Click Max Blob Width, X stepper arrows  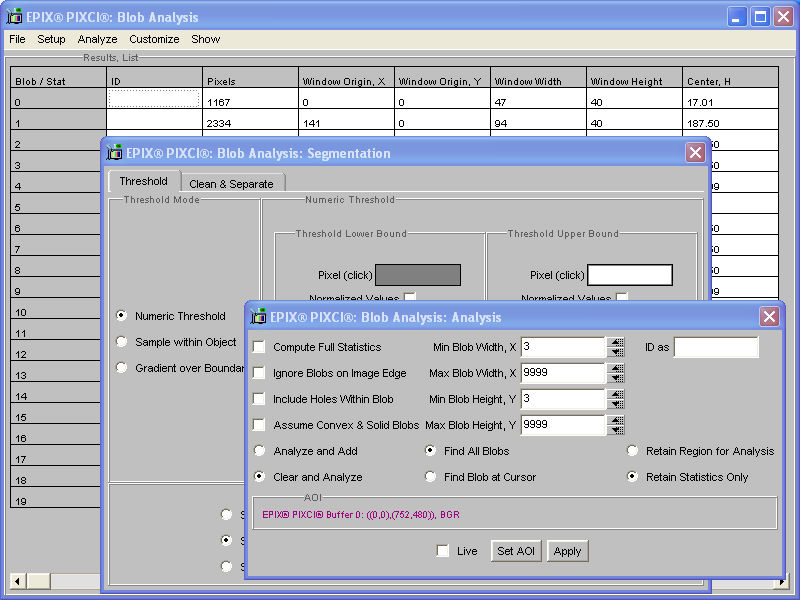616,373
